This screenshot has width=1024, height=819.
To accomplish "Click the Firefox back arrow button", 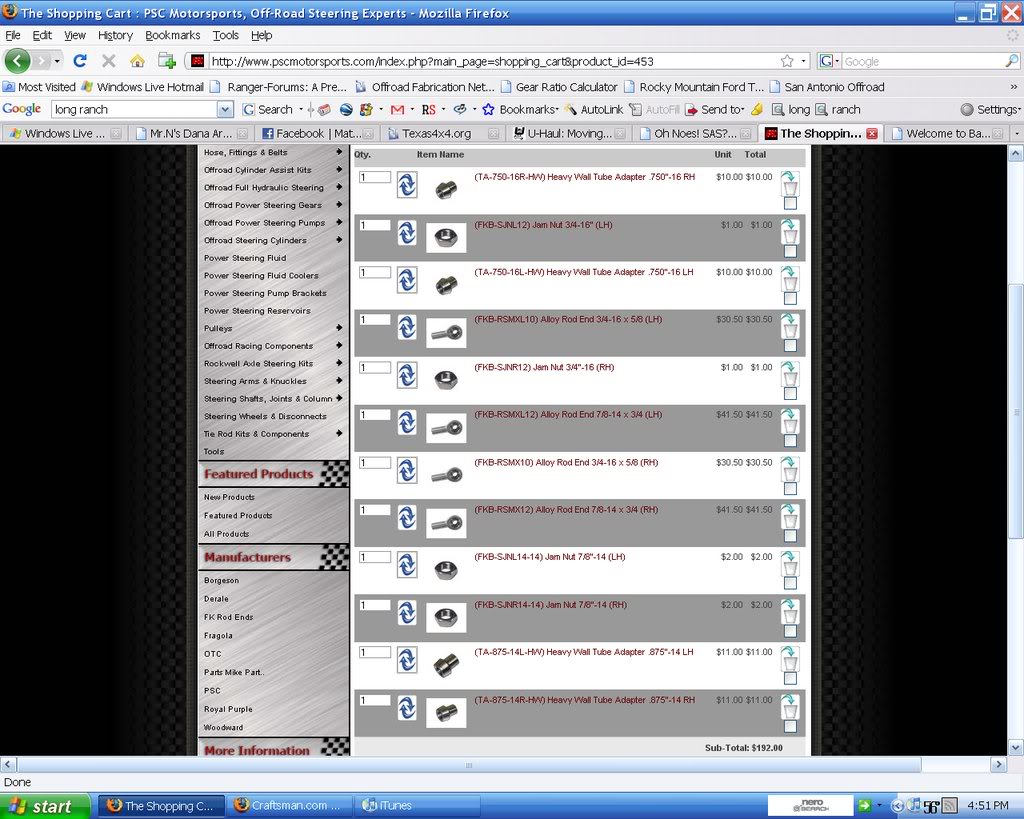I will click(x=18, y=61).
